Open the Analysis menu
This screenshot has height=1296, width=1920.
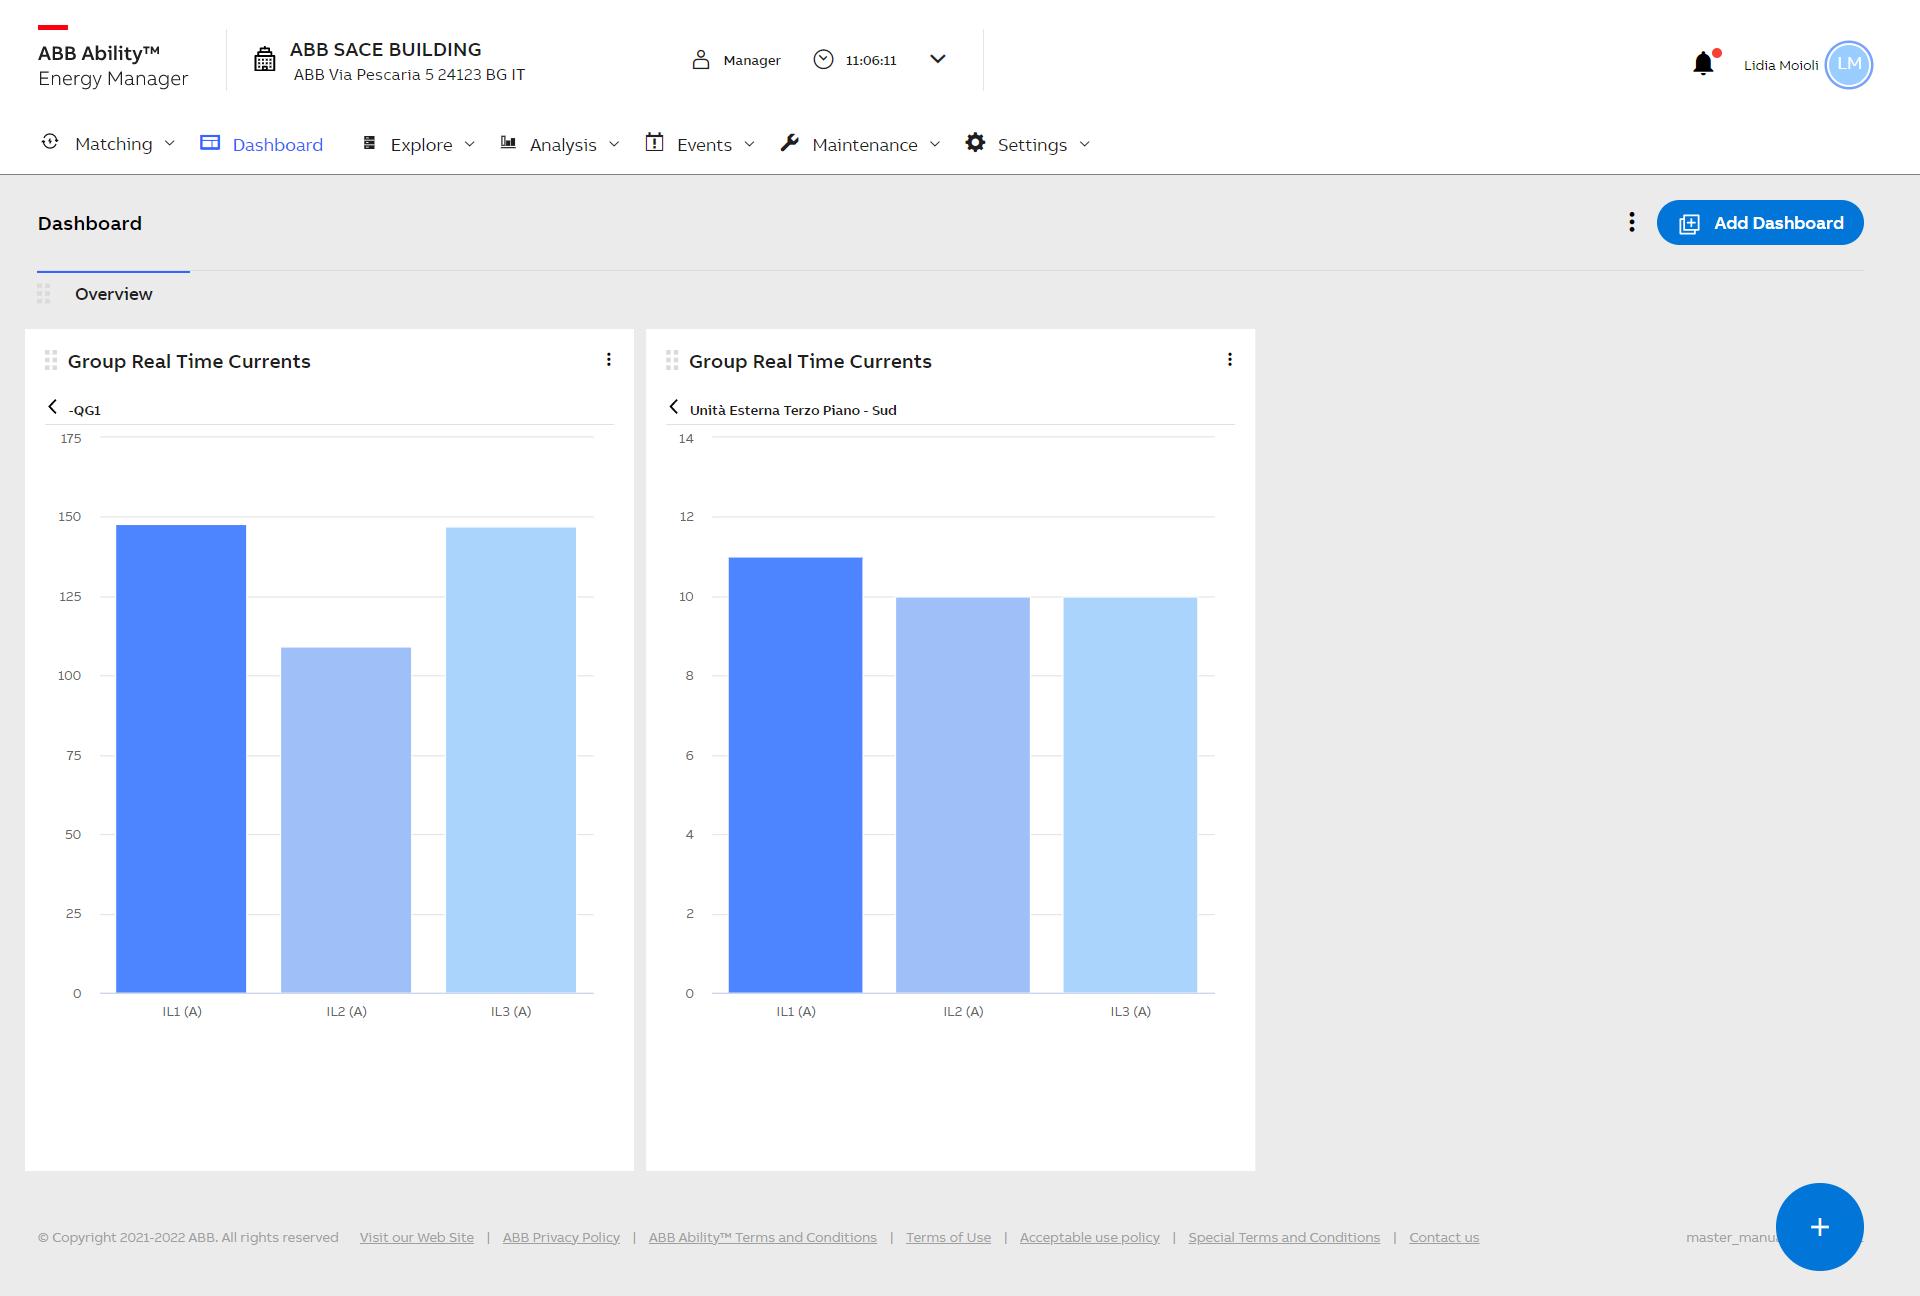pos(563,145)
